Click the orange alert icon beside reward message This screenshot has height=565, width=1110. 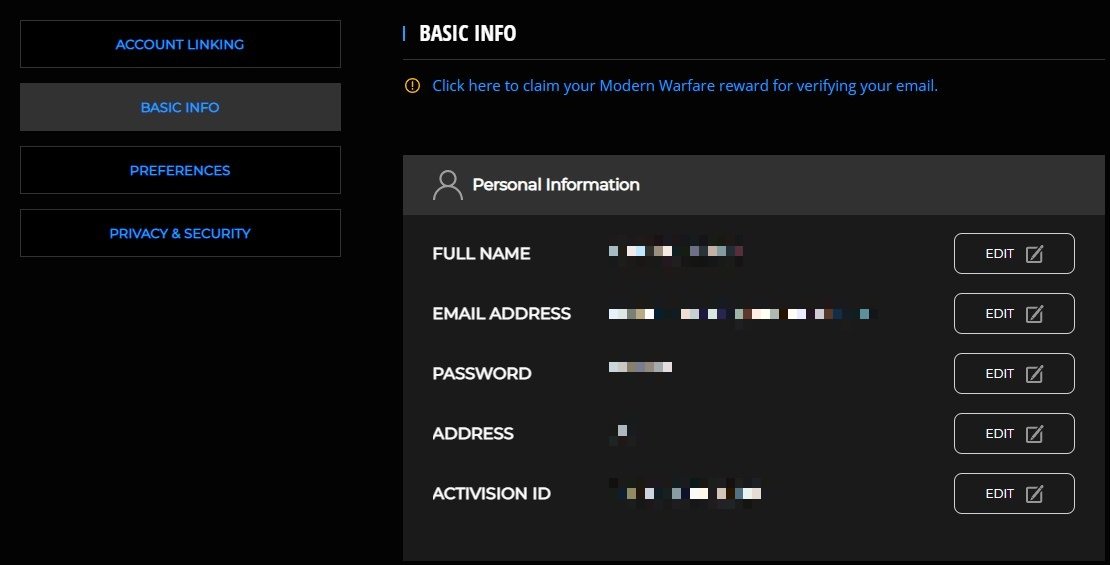[x=412, y=86]
